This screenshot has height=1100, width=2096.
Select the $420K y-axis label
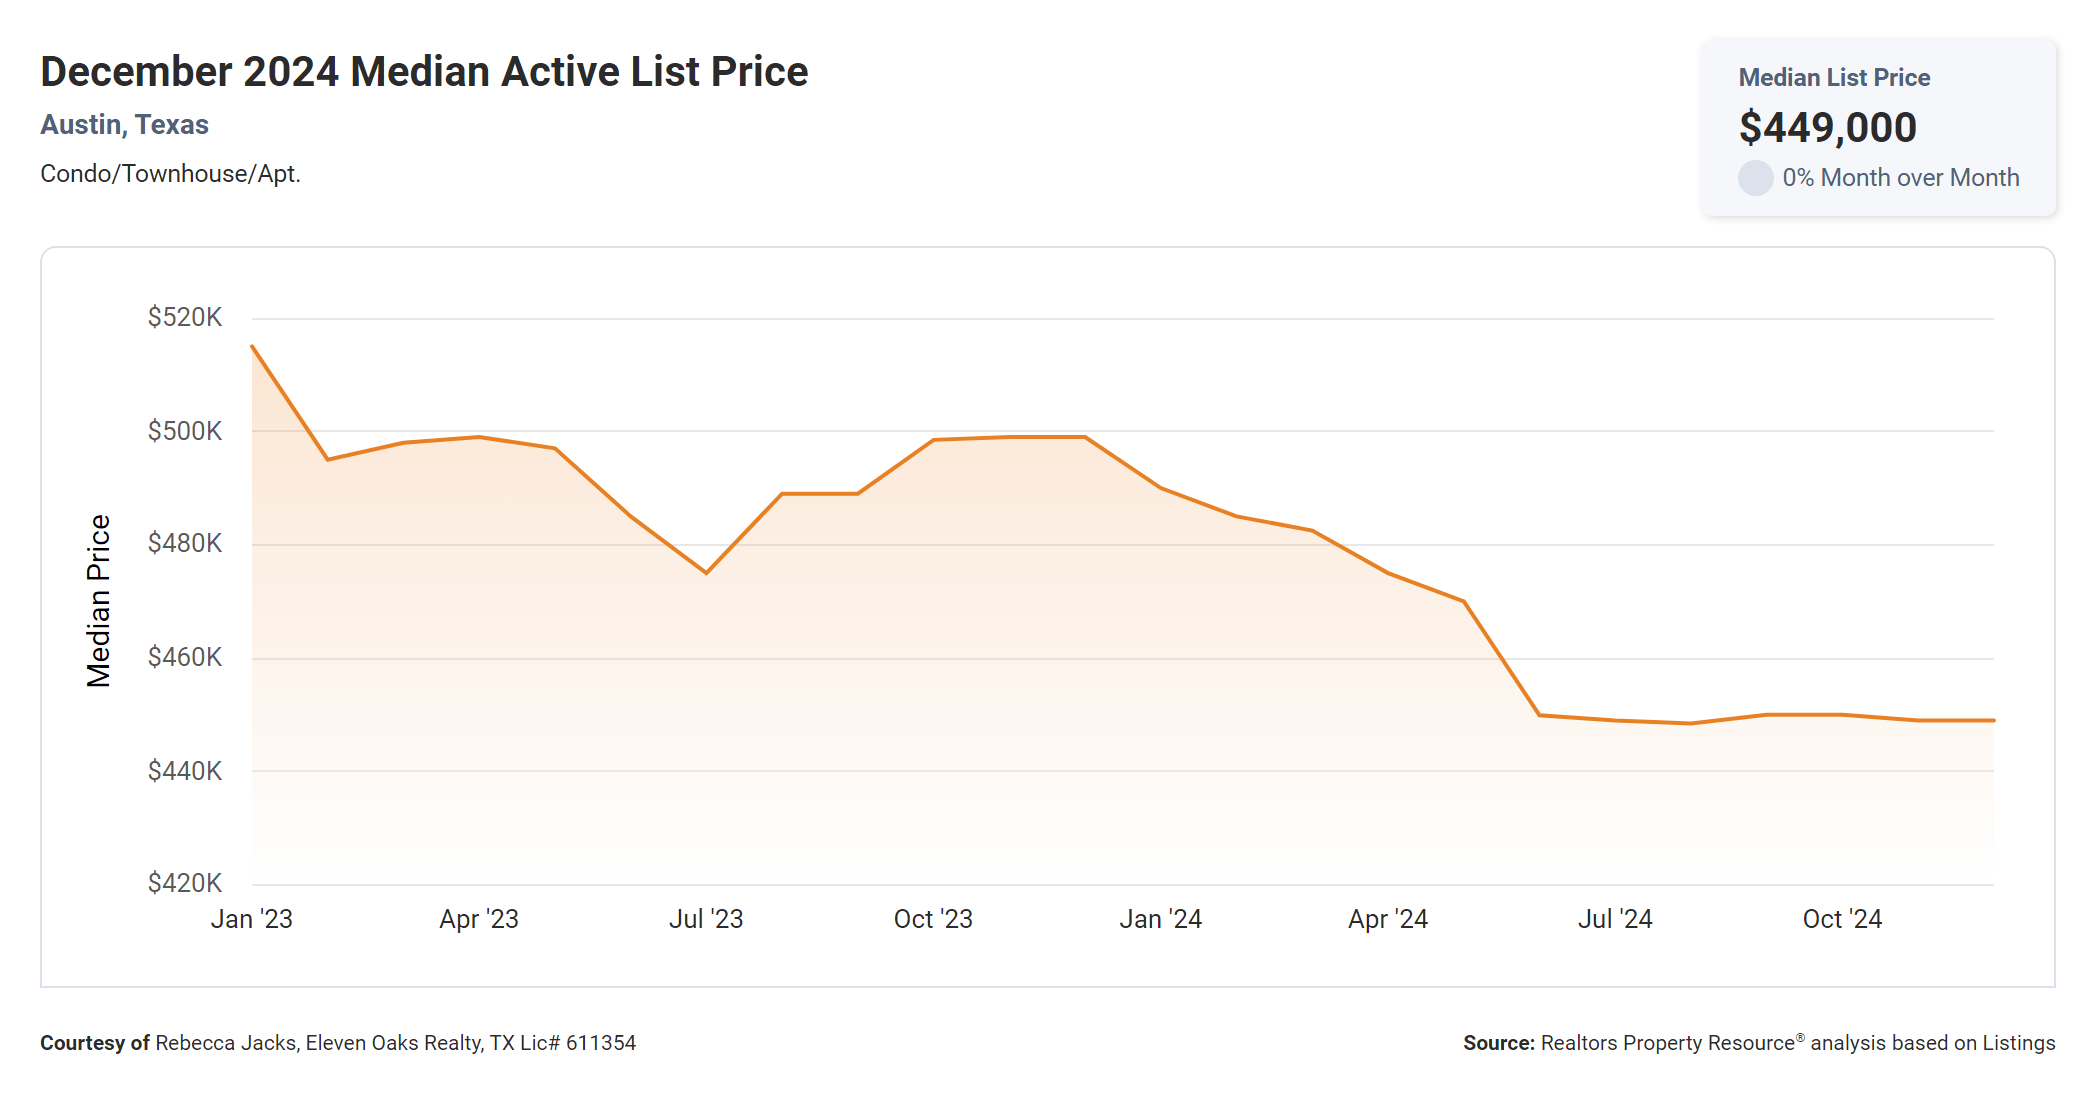(185, 884)
